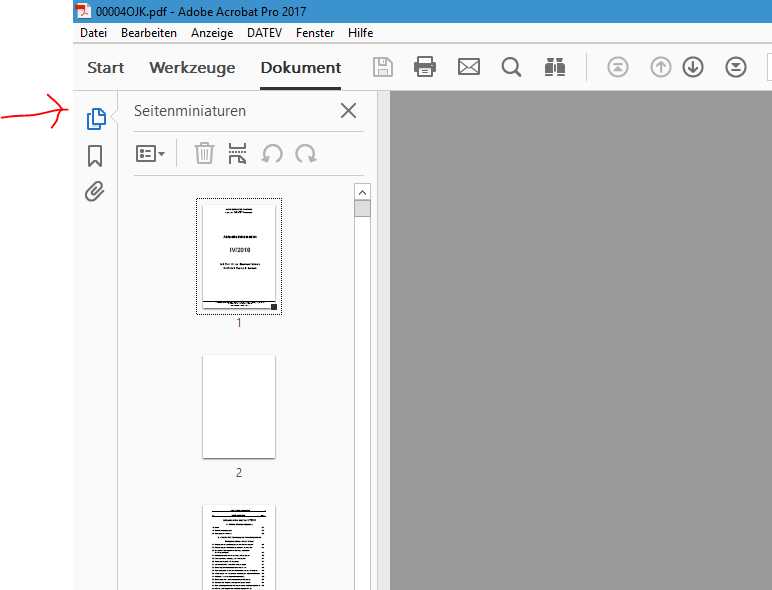Close the Seitenminiaturen panel
Viewport: 772px width, 590px height.
point(348,111)
